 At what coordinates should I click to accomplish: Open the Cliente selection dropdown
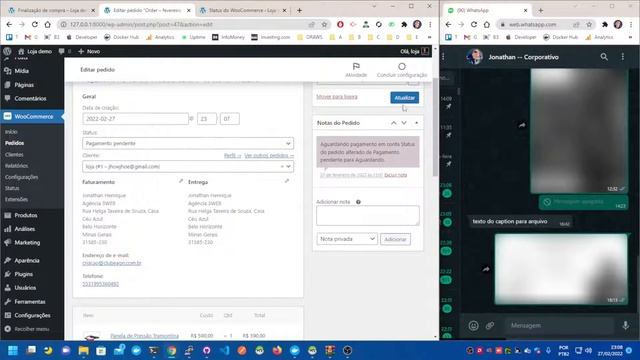188,167
